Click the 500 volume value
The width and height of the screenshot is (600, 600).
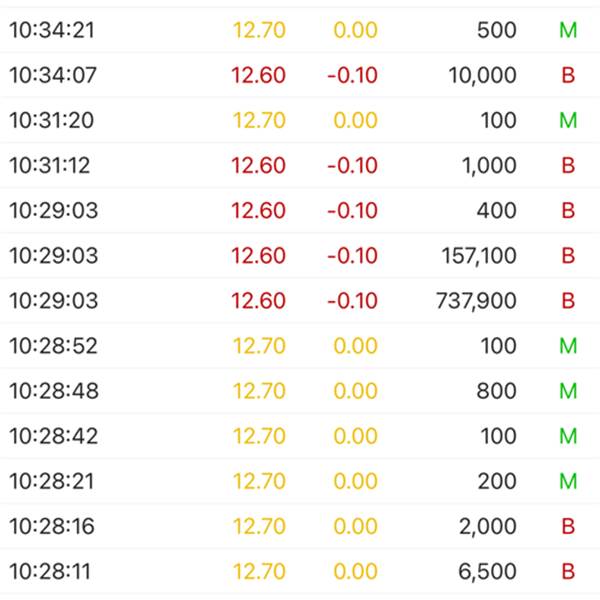click(x=497, y=30)
